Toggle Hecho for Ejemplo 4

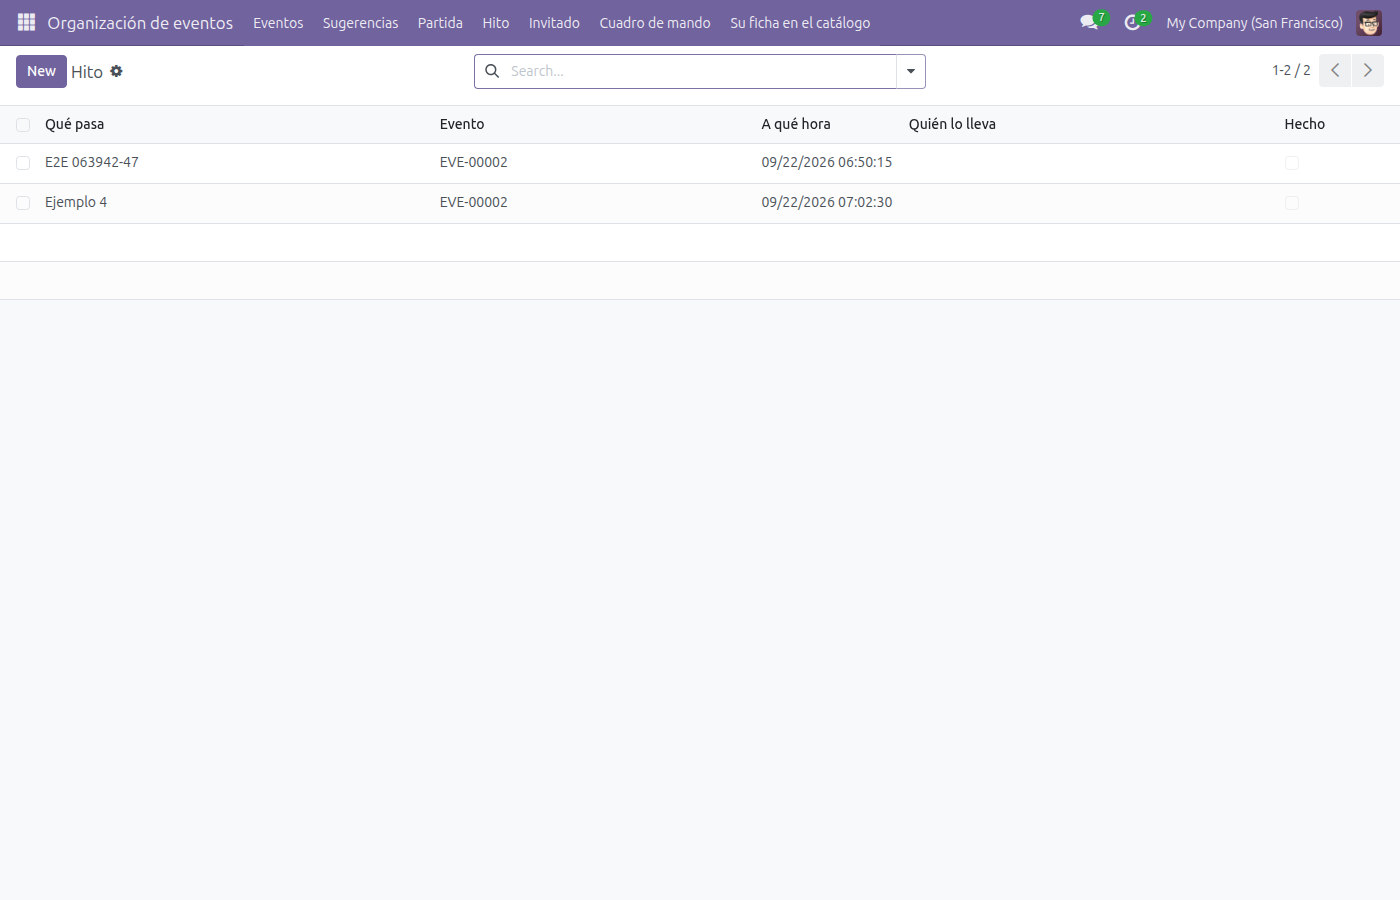[1292, 203]
